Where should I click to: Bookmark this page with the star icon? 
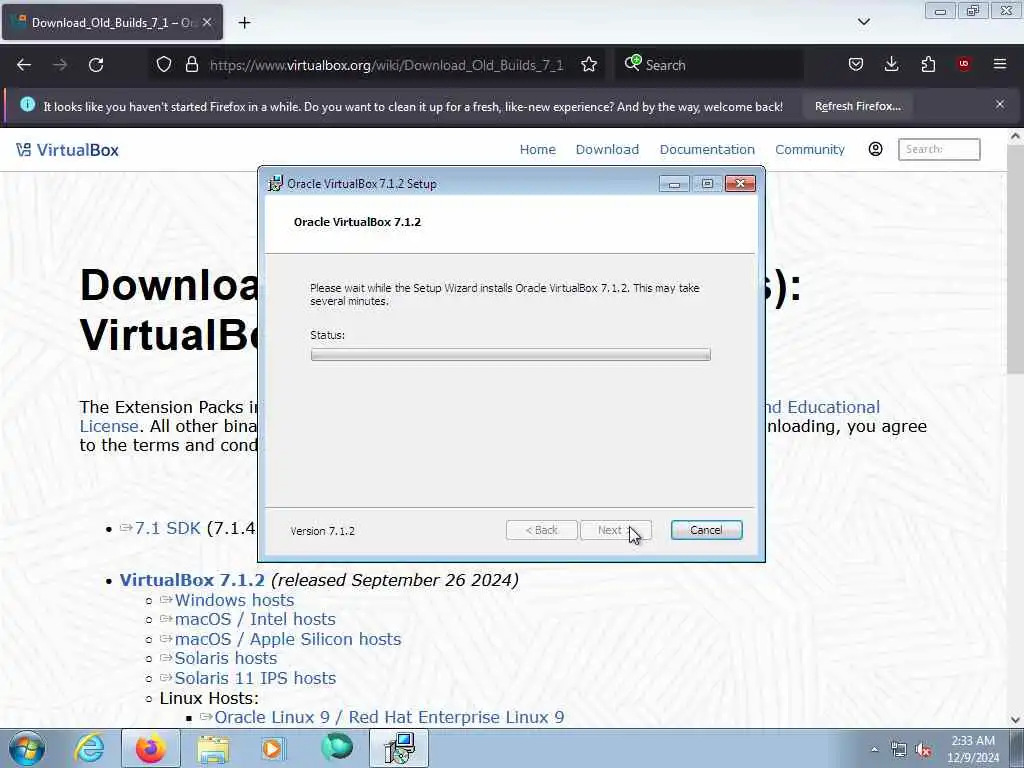[x=588, y=64]
